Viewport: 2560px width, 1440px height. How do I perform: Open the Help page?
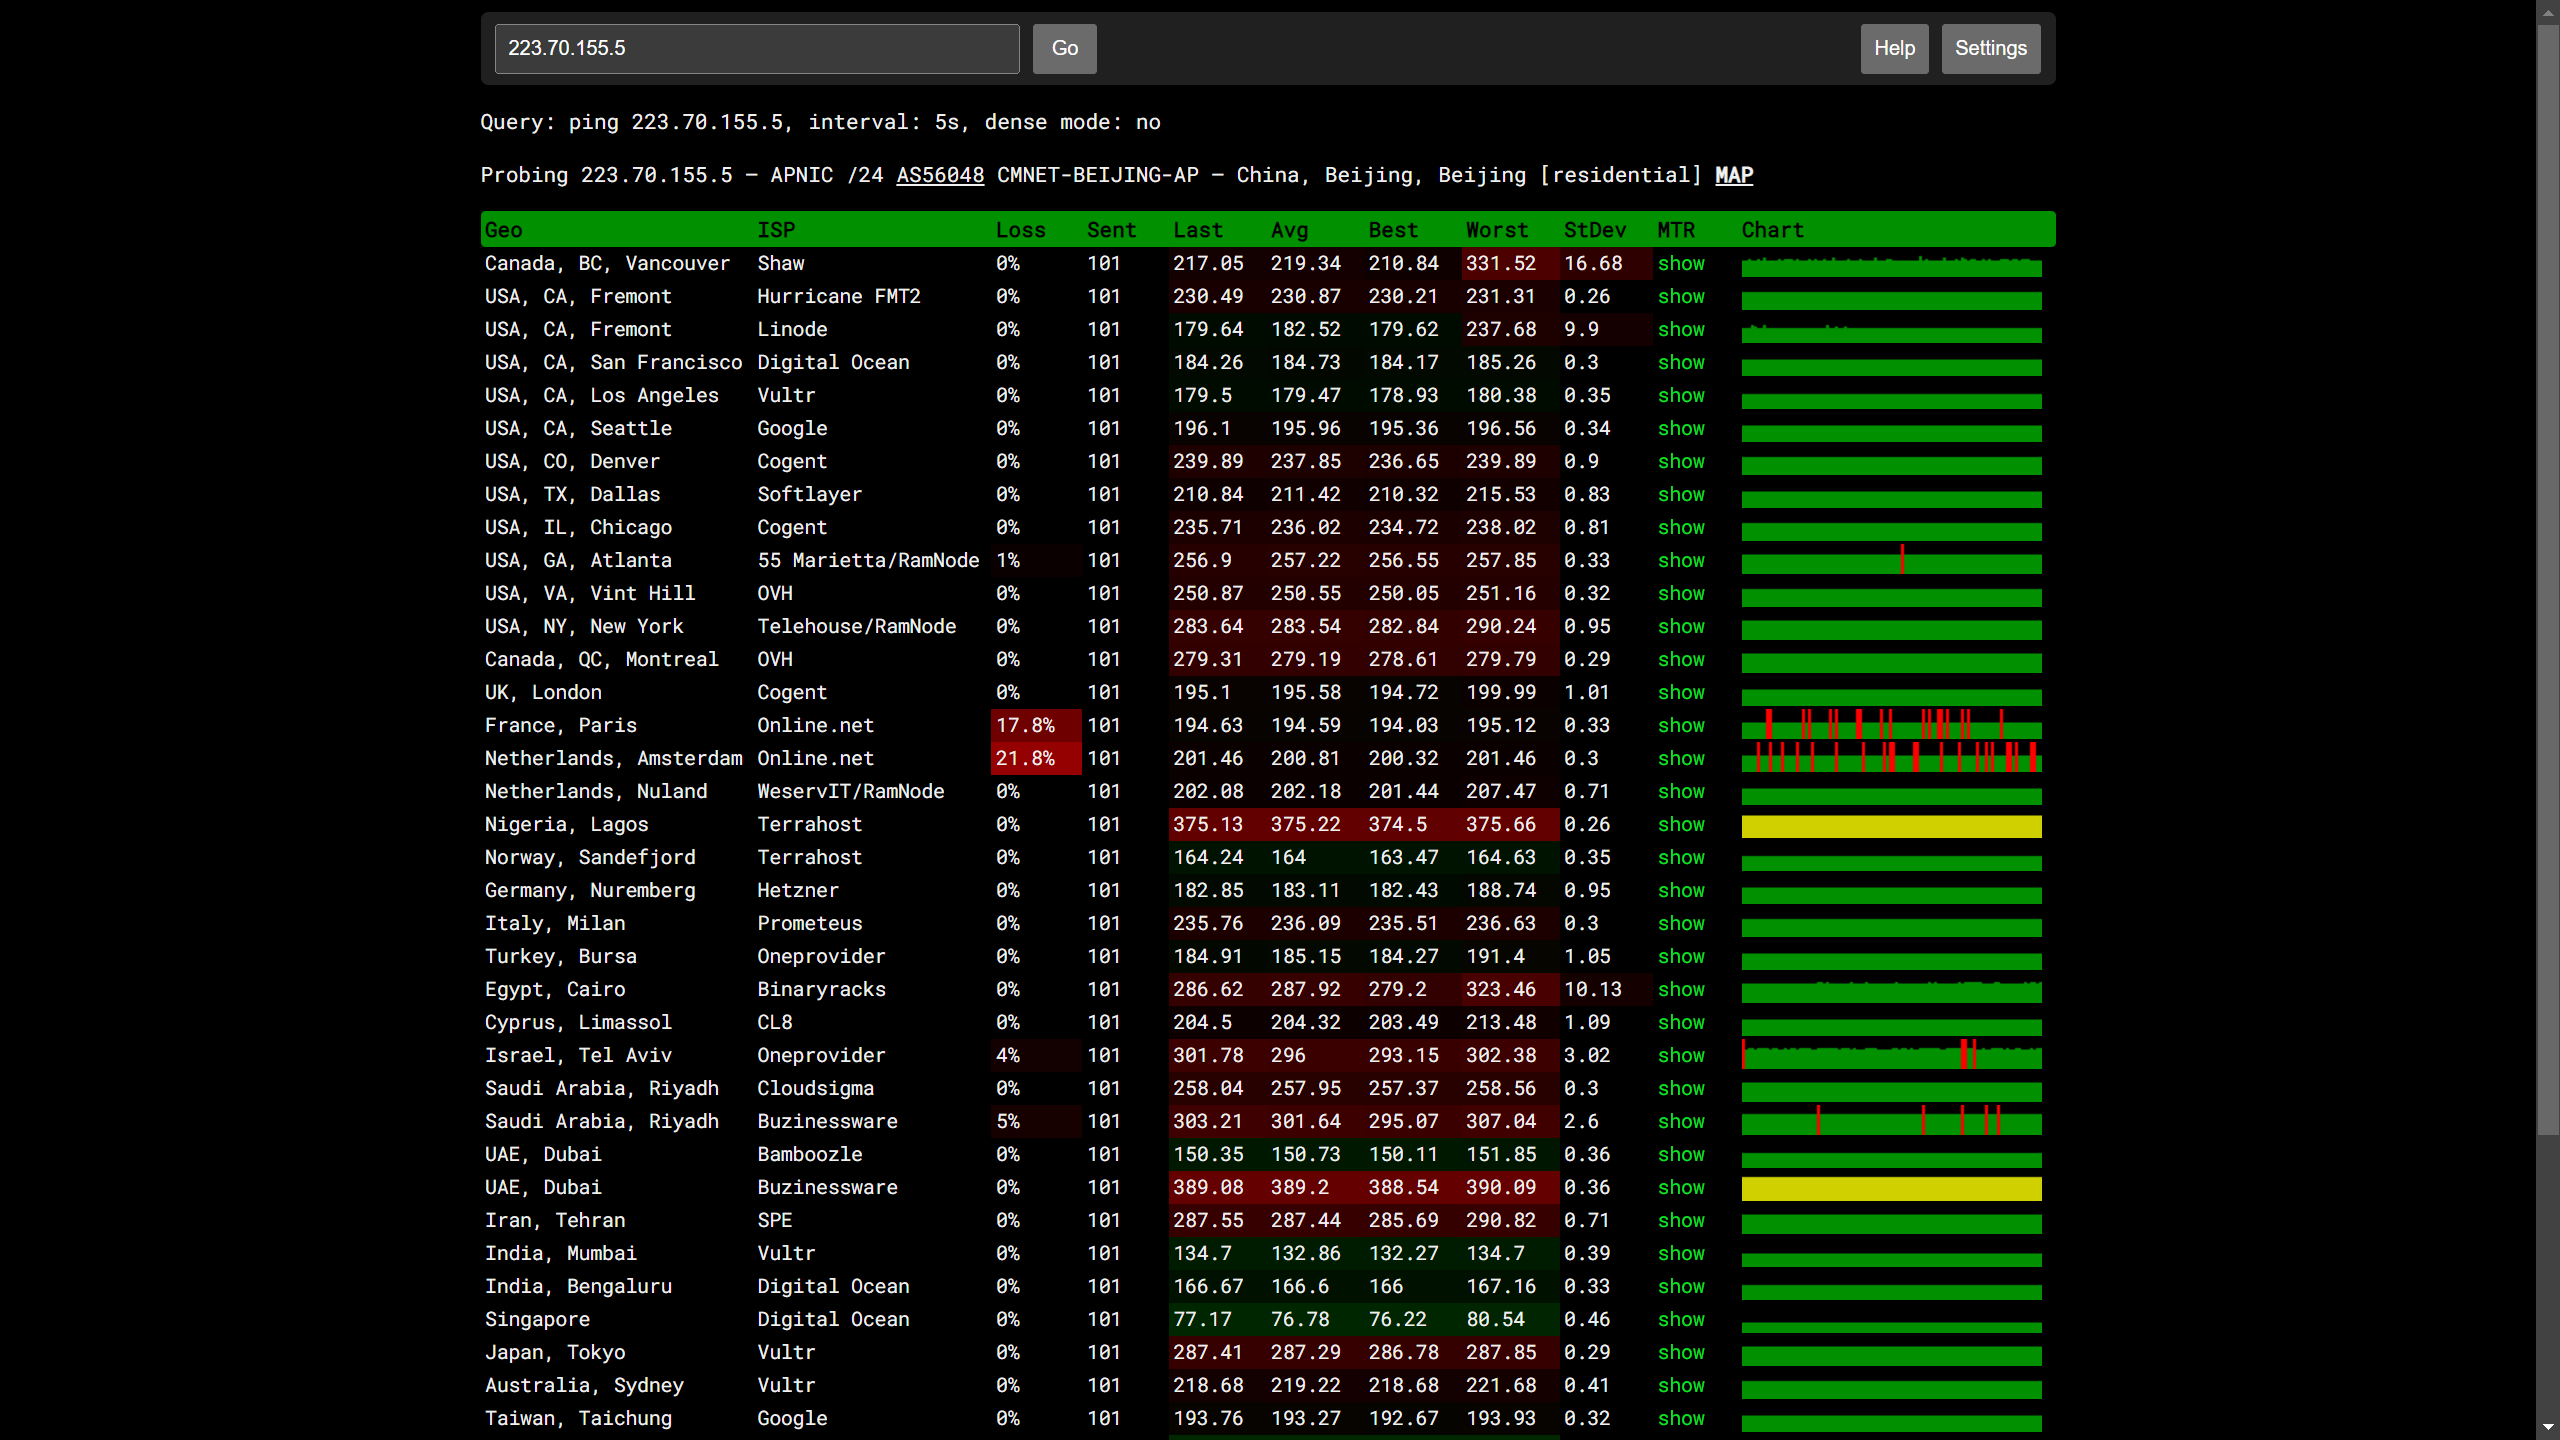click(1894, 48)
